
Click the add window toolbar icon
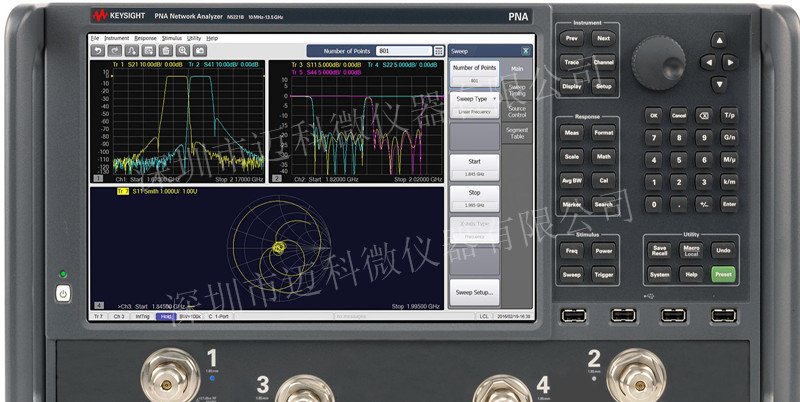(148, 51)
